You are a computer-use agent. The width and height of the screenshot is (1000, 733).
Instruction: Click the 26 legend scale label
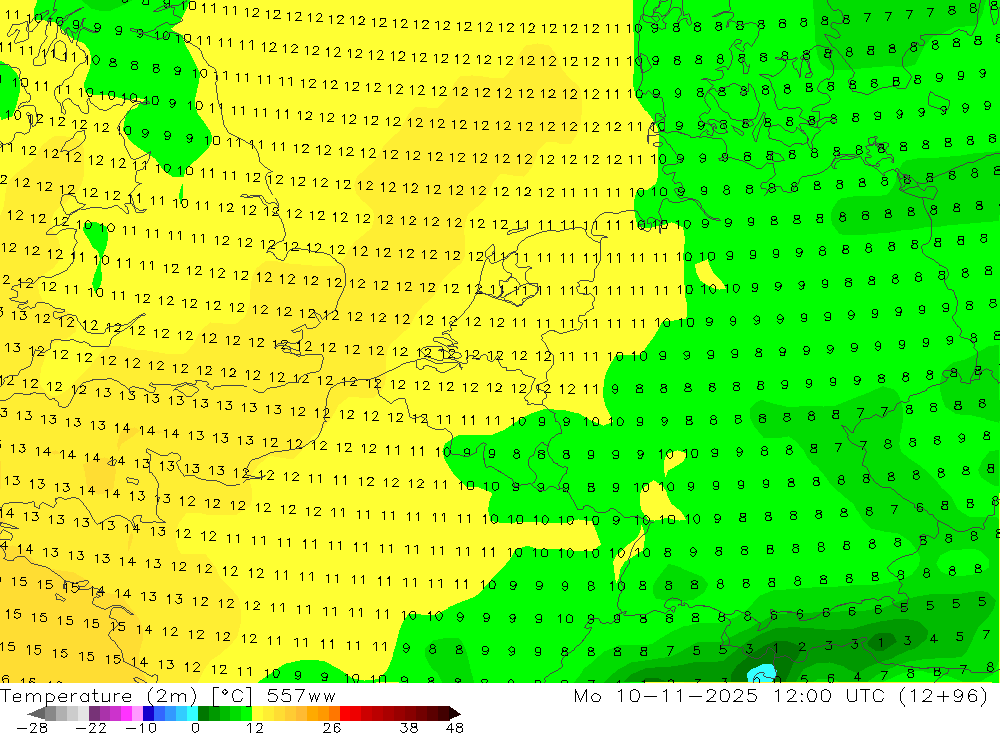[332, 728]
